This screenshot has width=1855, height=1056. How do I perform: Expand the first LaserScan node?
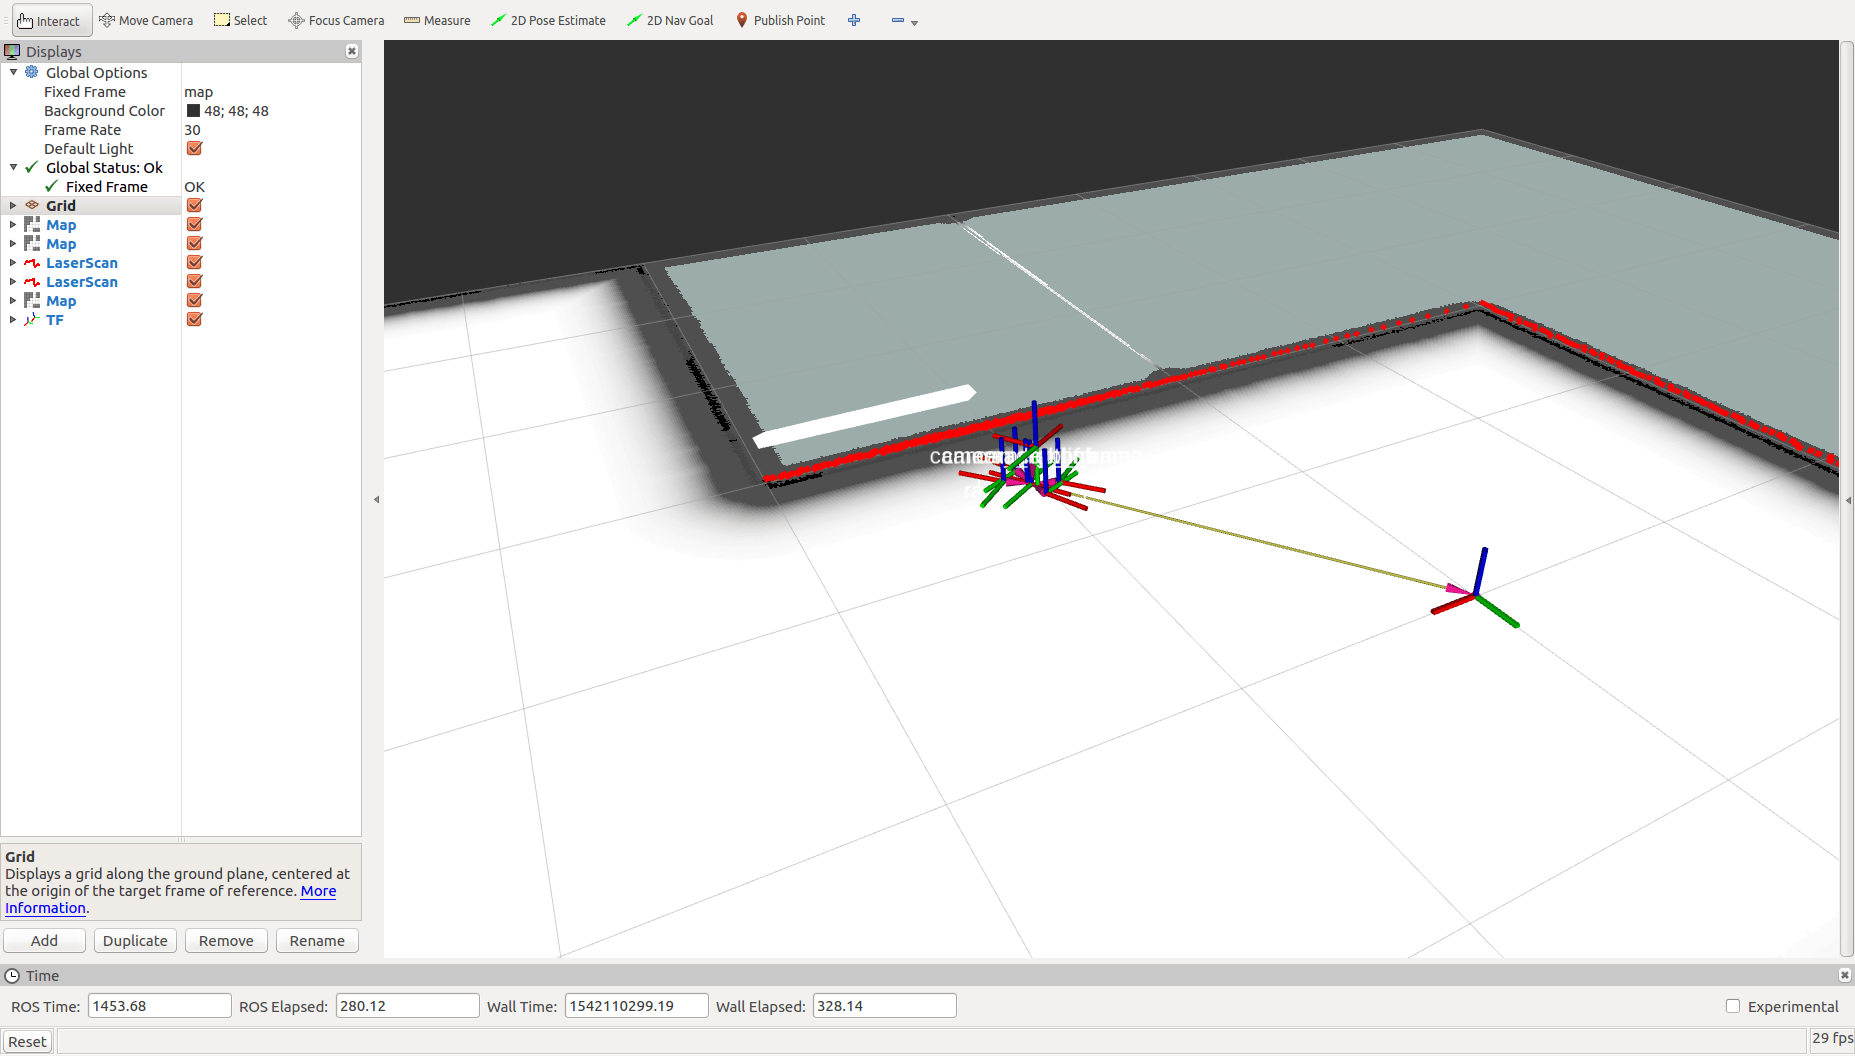(x=13, y=262)
